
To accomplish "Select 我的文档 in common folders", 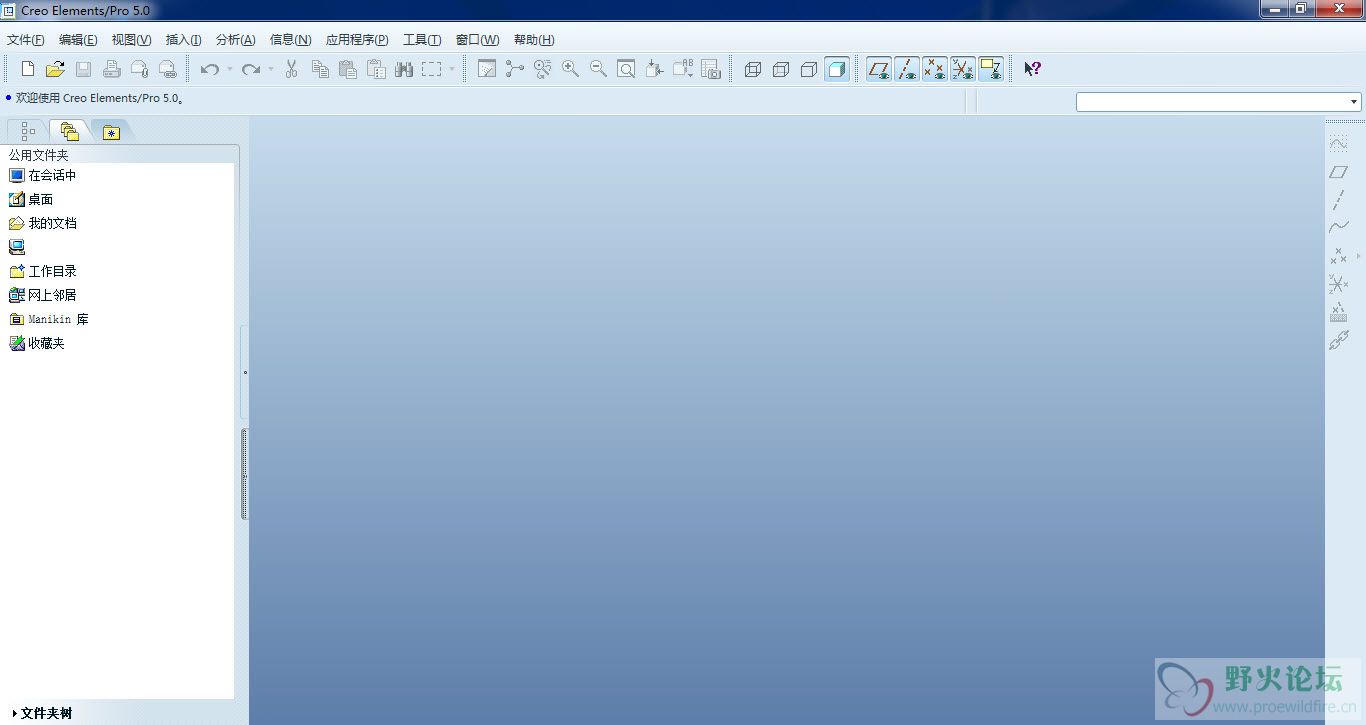I will tap(42, 223).
